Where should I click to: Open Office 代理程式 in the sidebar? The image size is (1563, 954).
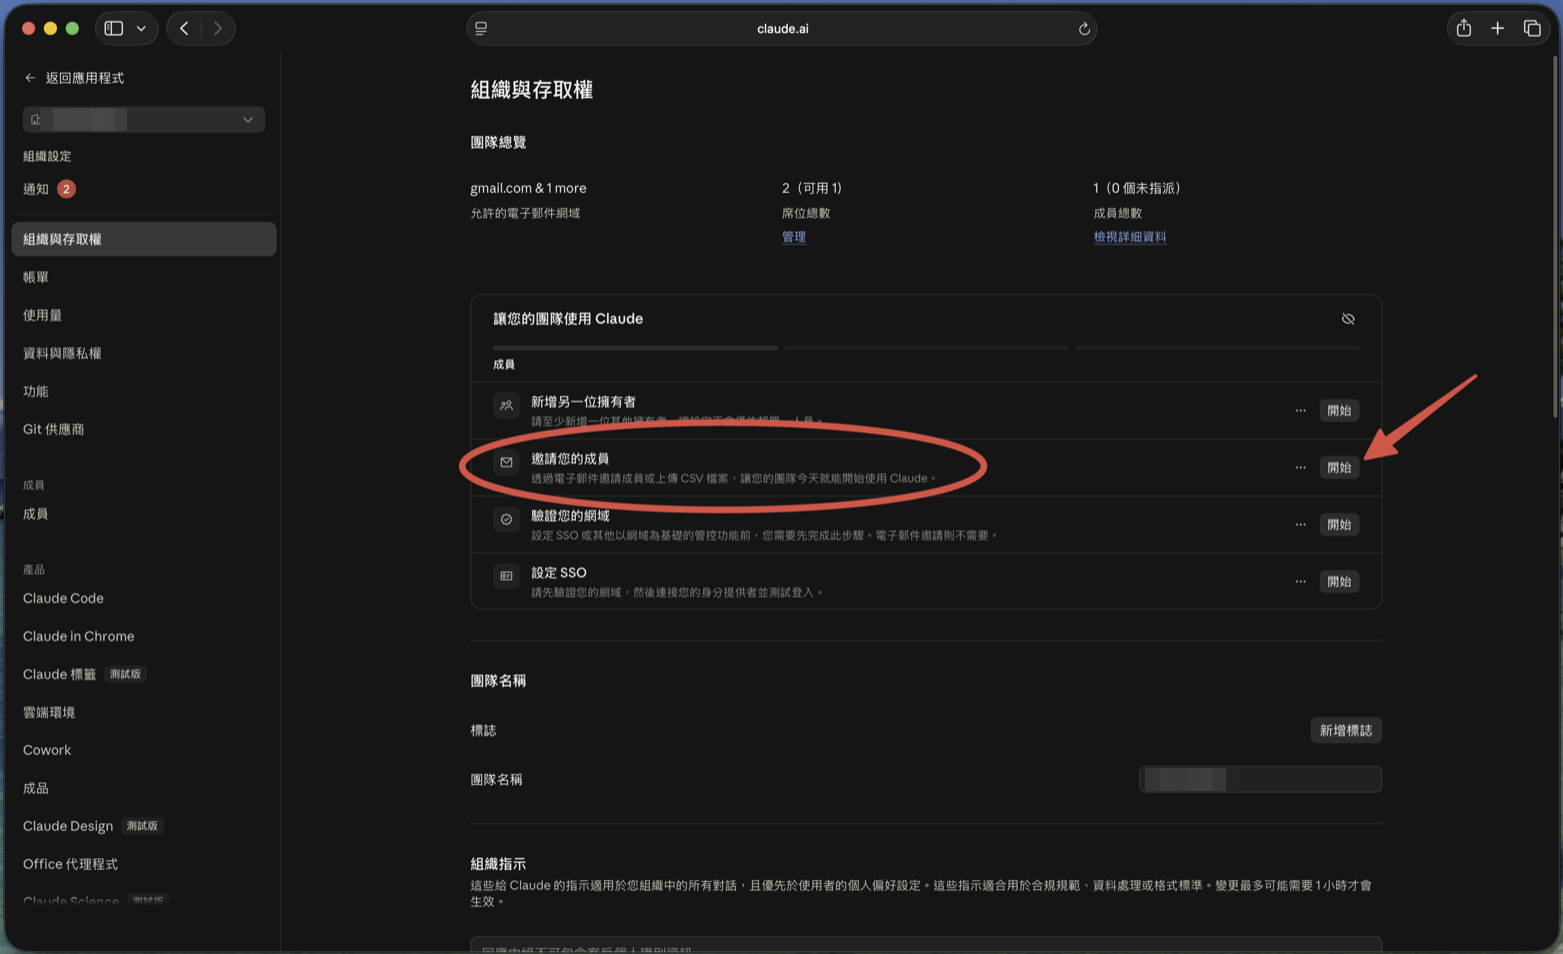[70, 864]
